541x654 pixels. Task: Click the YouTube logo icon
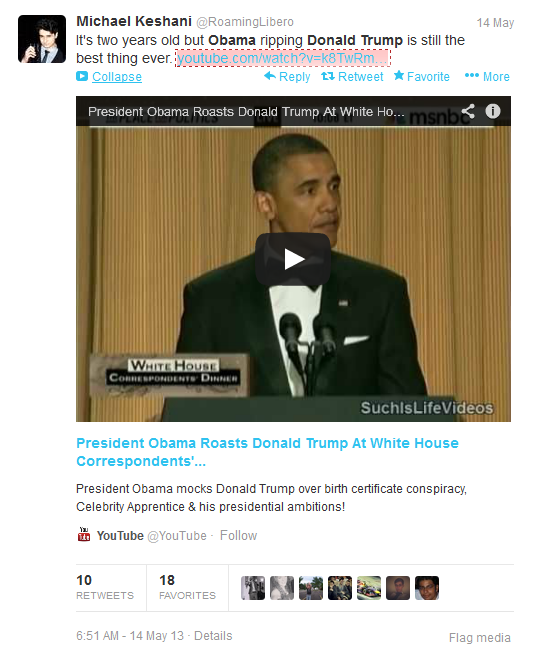coord(84,534)
